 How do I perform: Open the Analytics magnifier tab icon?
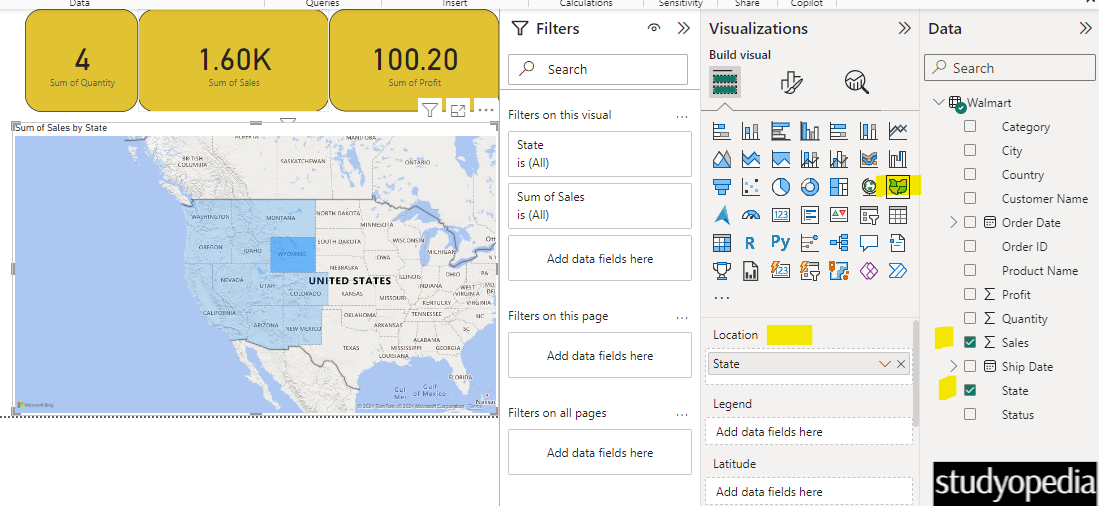[856, 83]
